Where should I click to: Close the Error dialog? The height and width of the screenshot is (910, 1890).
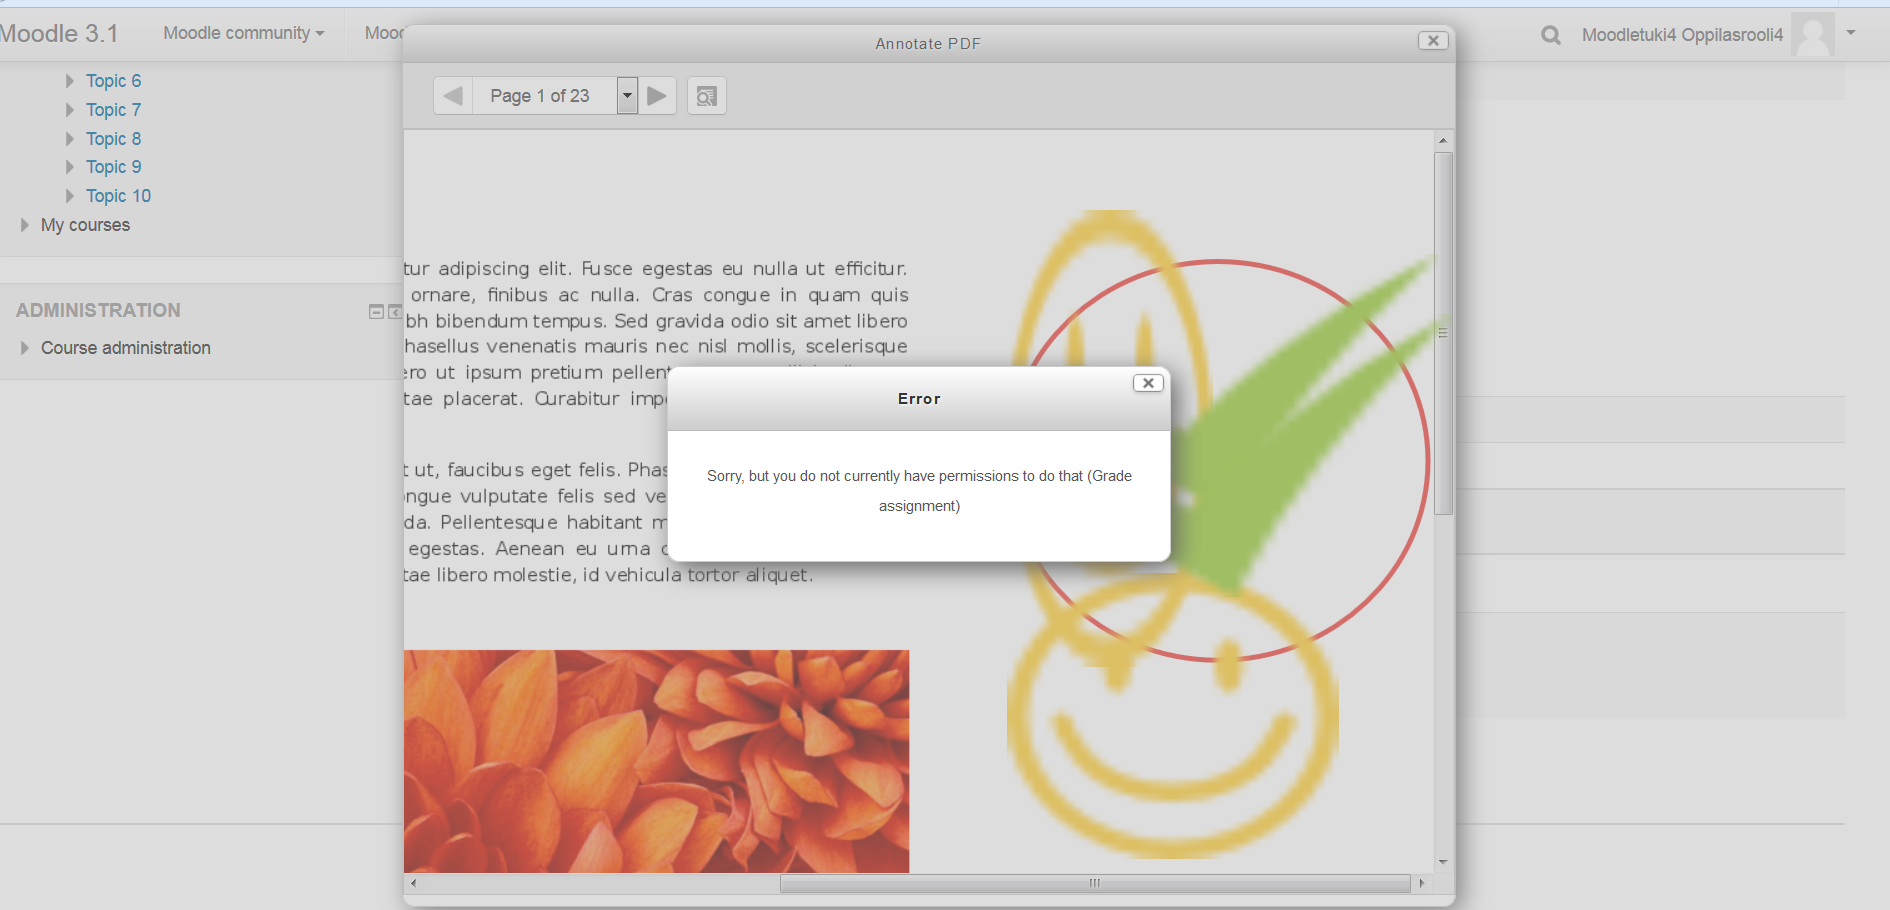(1148, 383)
